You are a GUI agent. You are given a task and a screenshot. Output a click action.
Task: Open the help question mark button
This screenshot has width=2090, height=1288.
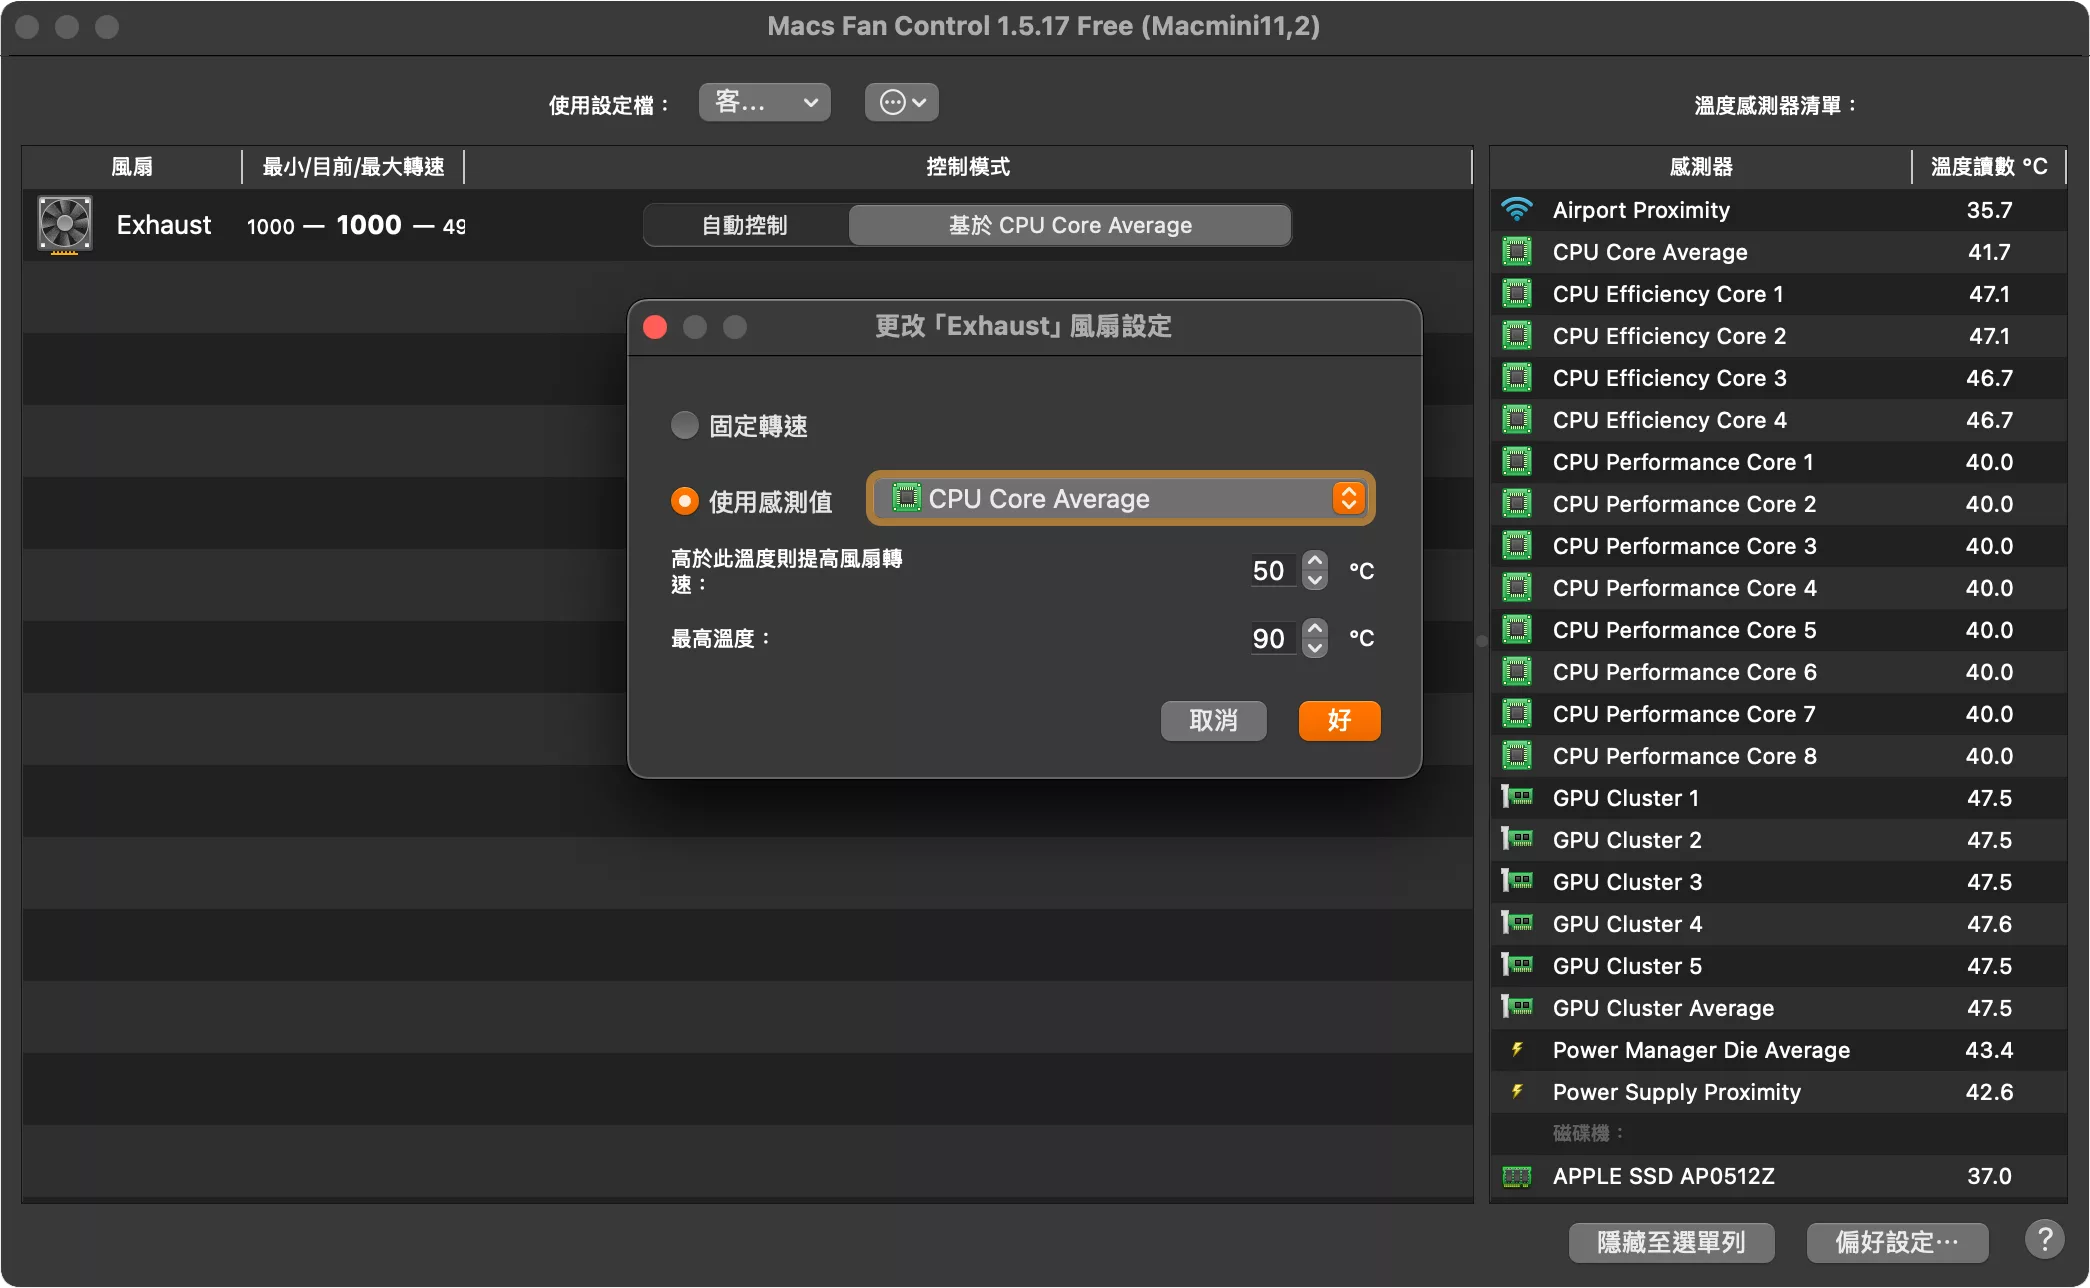click(x=2045, y=1240)
